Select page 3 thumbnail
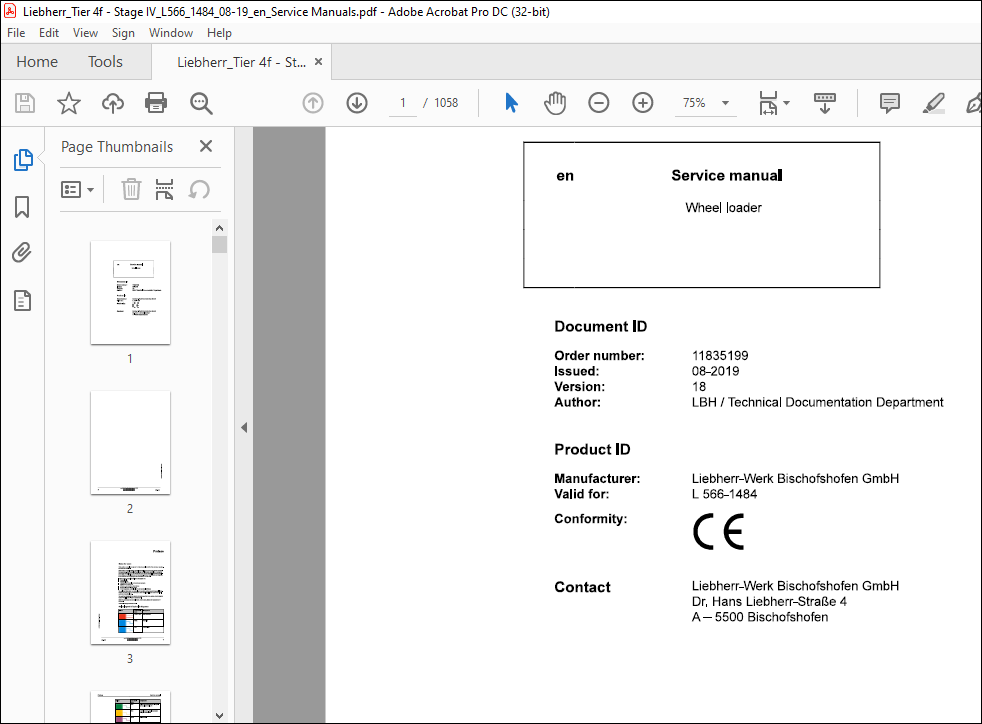Screen dimensions: 982x724 click(x=130, y=592)
